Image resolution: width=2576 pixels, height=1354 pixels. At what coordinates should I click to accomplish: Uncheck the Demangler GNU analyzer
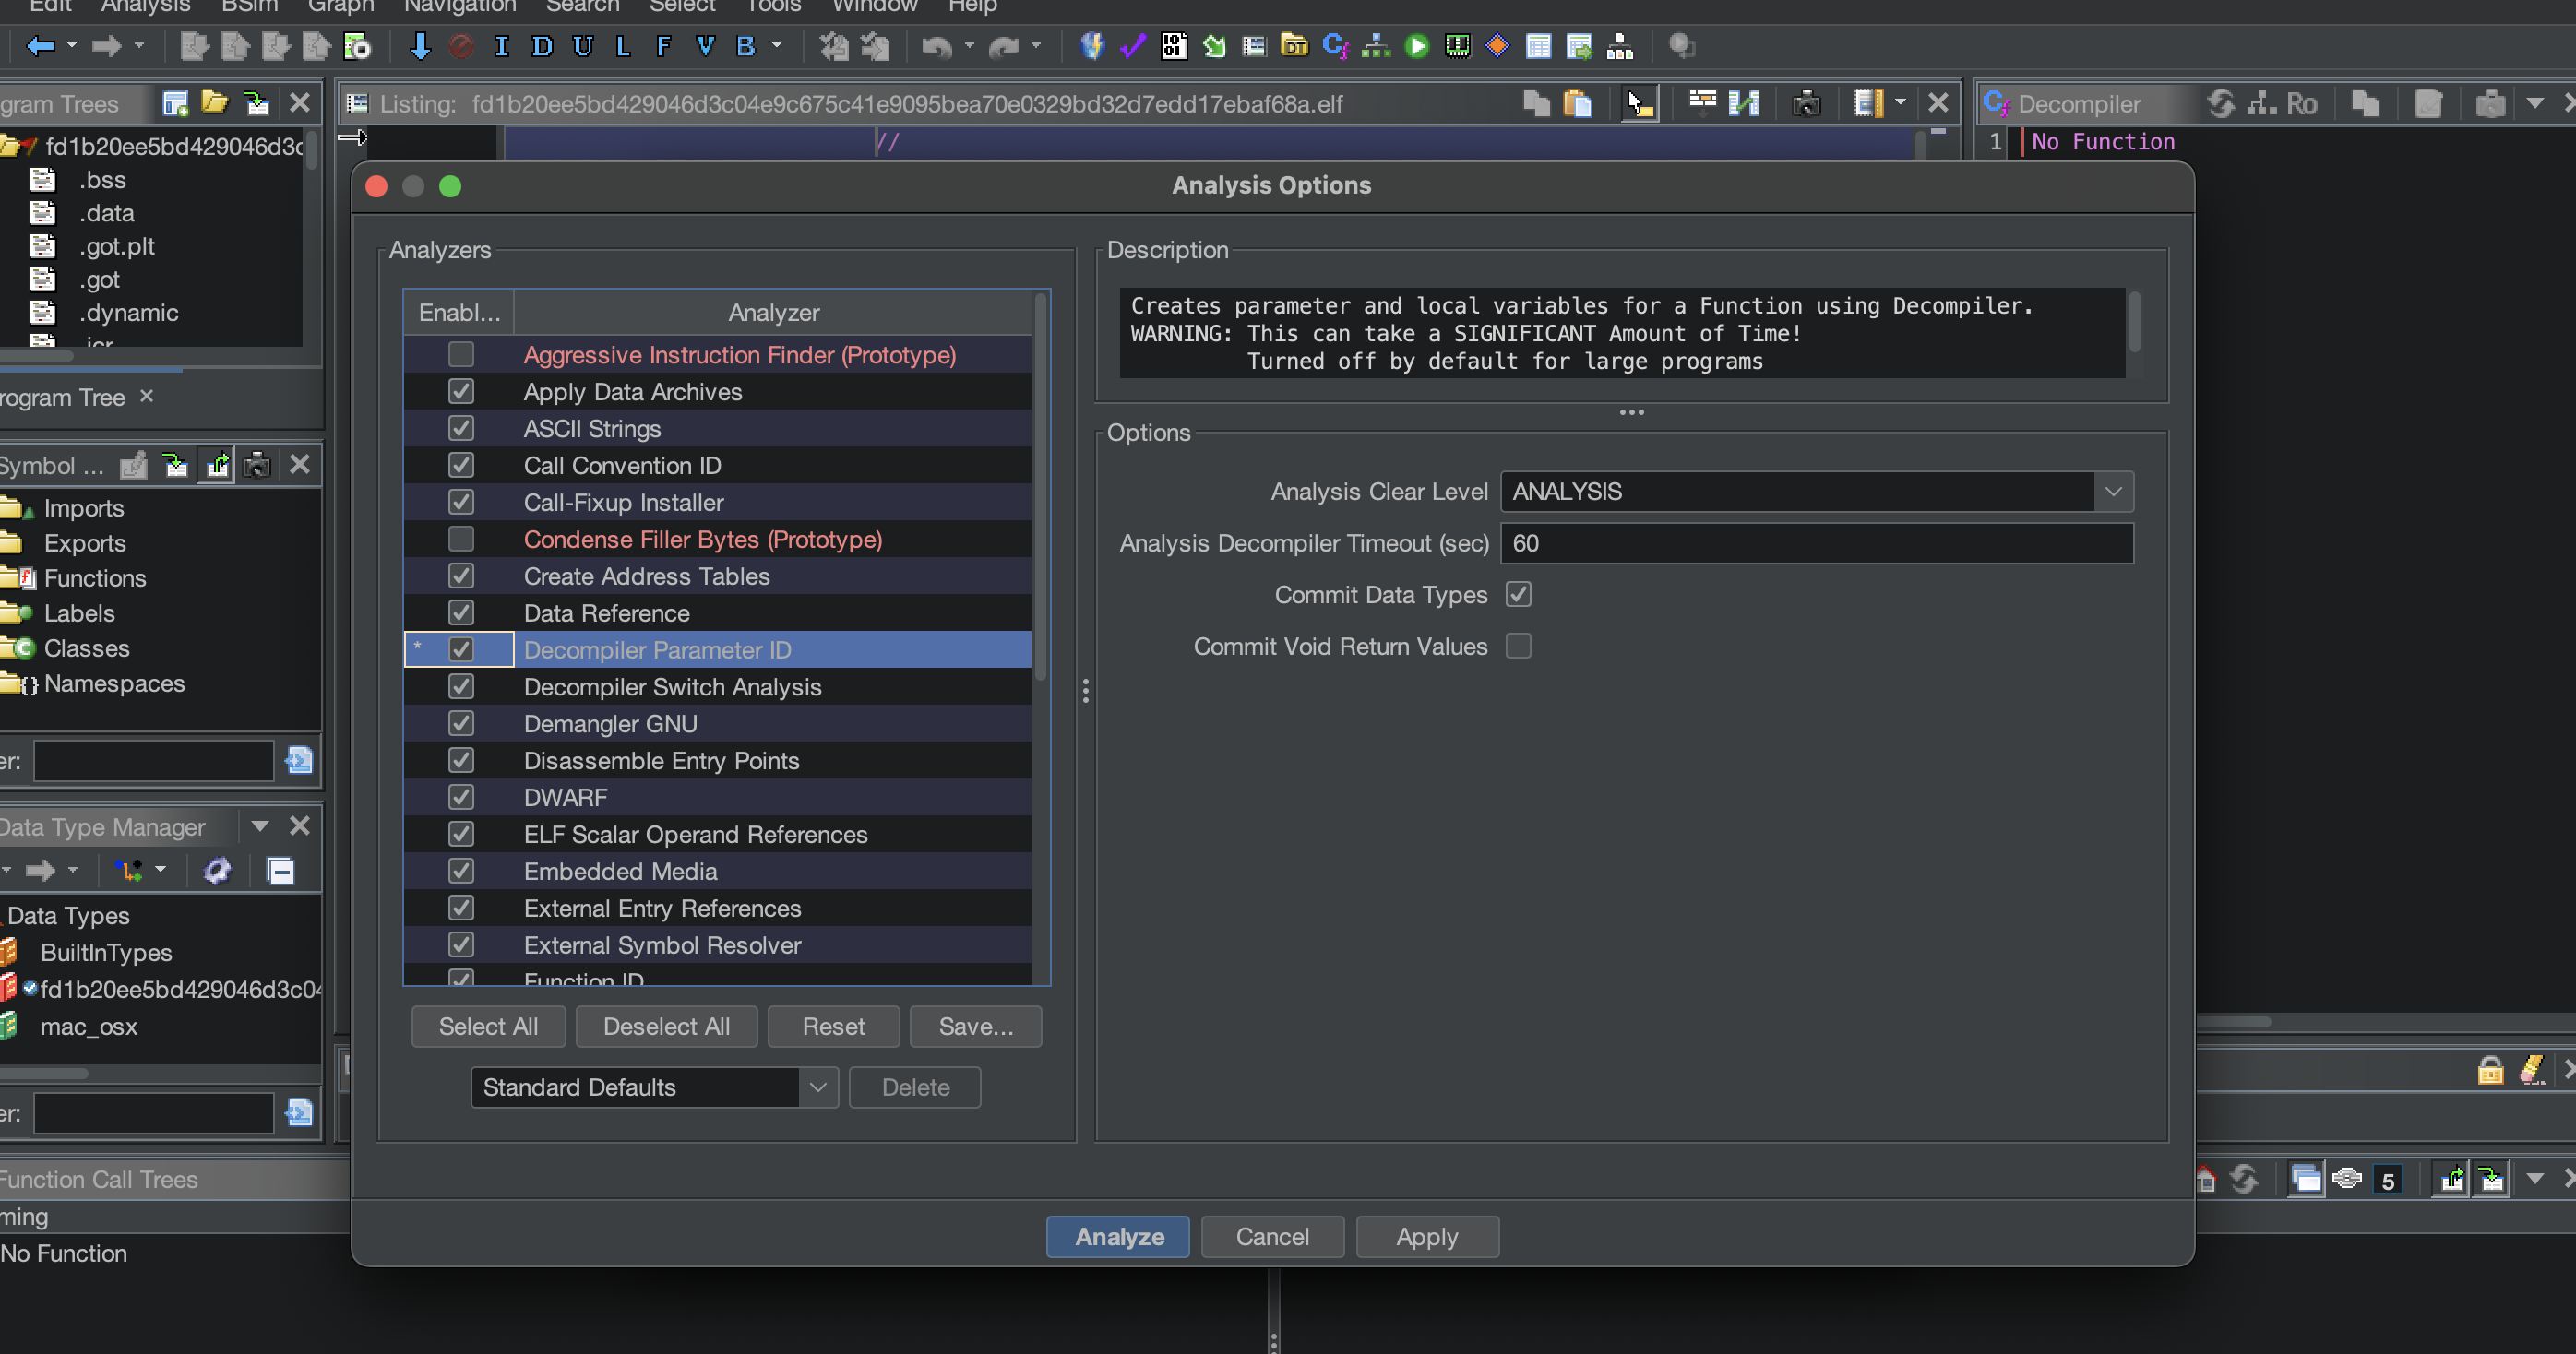(x=461, y=723)
